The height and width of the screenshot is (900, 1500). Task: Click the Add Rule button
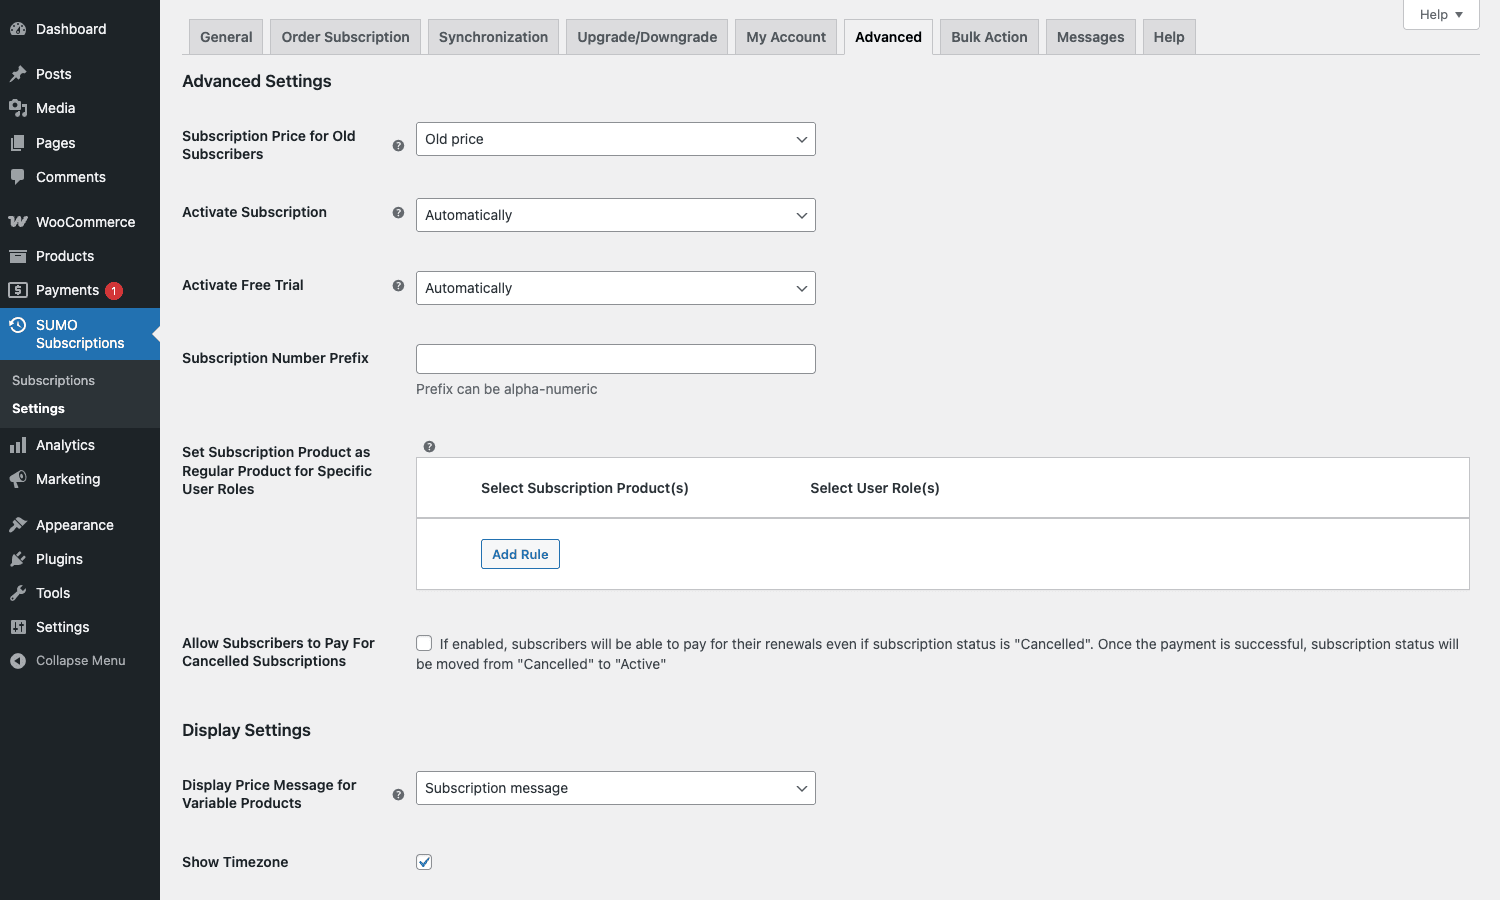click(520, 554)
